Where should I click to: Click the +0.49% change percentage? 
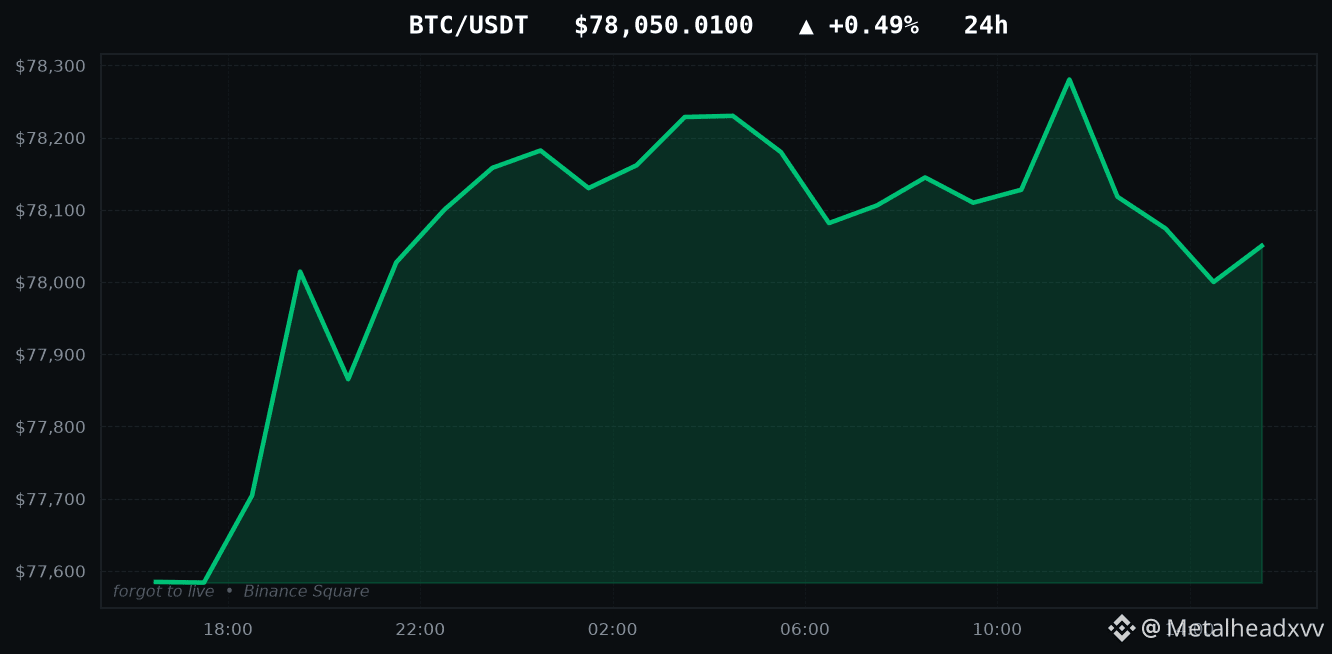[873, 26]
